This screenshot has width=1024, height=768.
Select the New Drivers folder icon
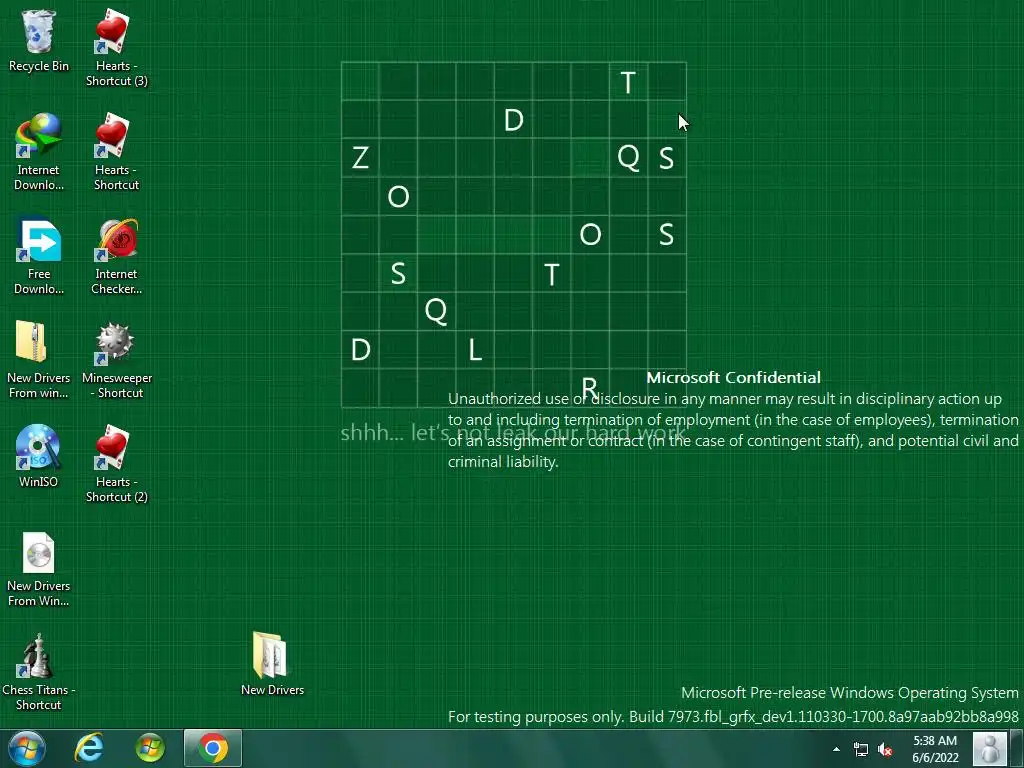[x=272, y=664]
